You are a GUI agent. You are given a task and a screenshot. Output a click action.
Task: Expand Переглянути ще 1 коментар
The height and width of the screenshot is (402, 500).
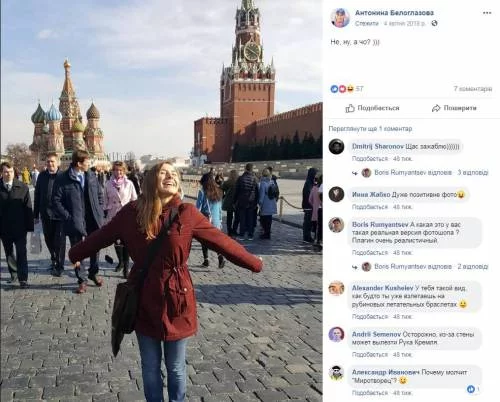[x=370, y=129]
